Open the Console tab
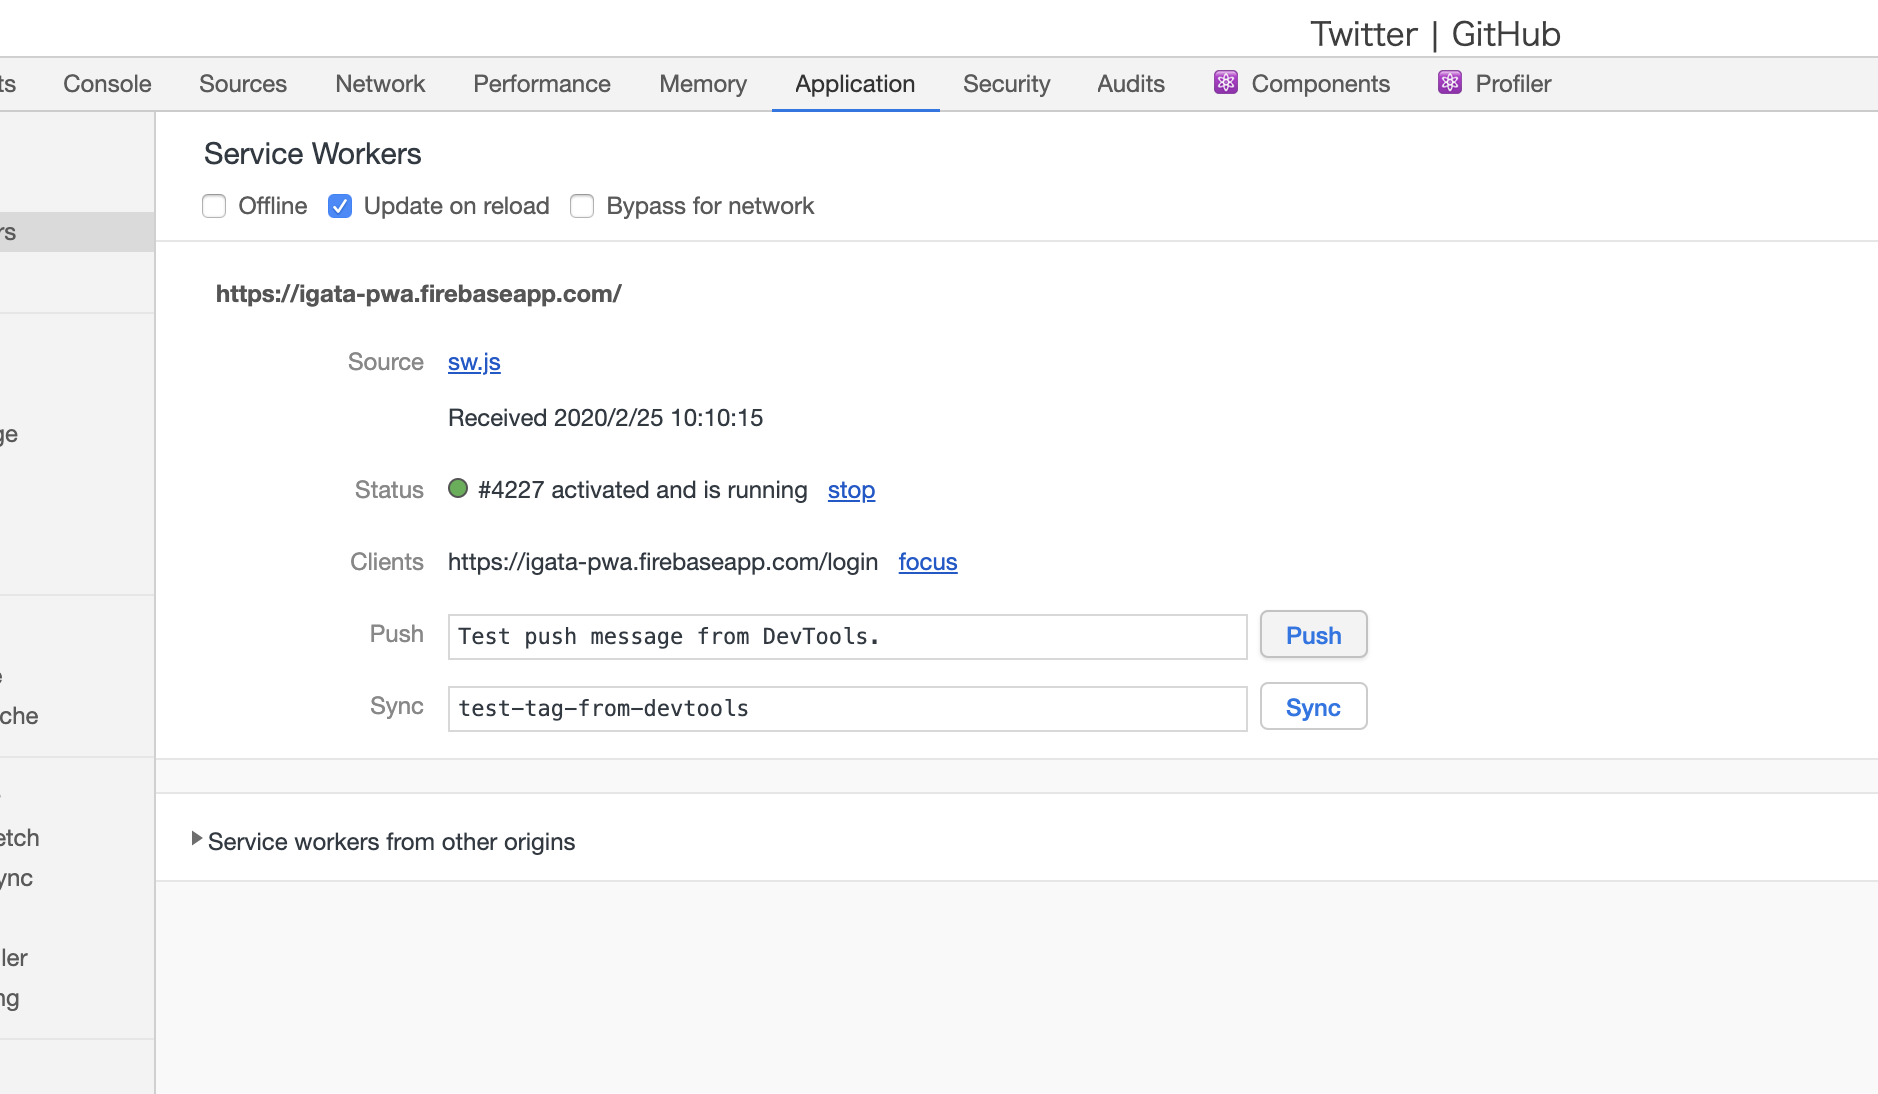 coord(107,84)
